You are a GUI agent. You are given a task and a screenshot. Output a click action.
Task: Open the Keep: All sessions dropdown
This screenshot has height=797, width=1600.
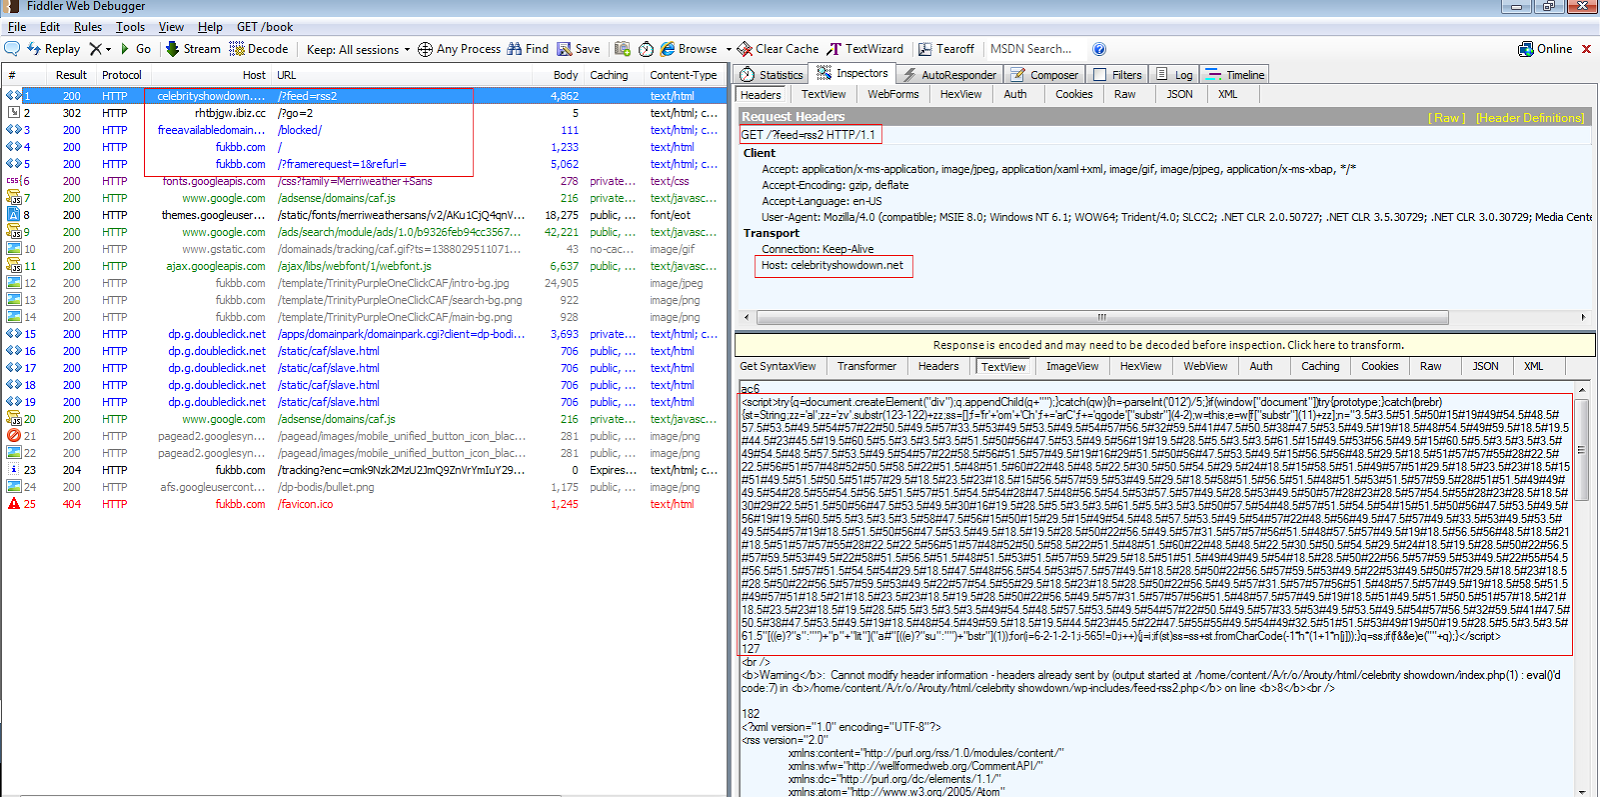(x=357, y=49)
